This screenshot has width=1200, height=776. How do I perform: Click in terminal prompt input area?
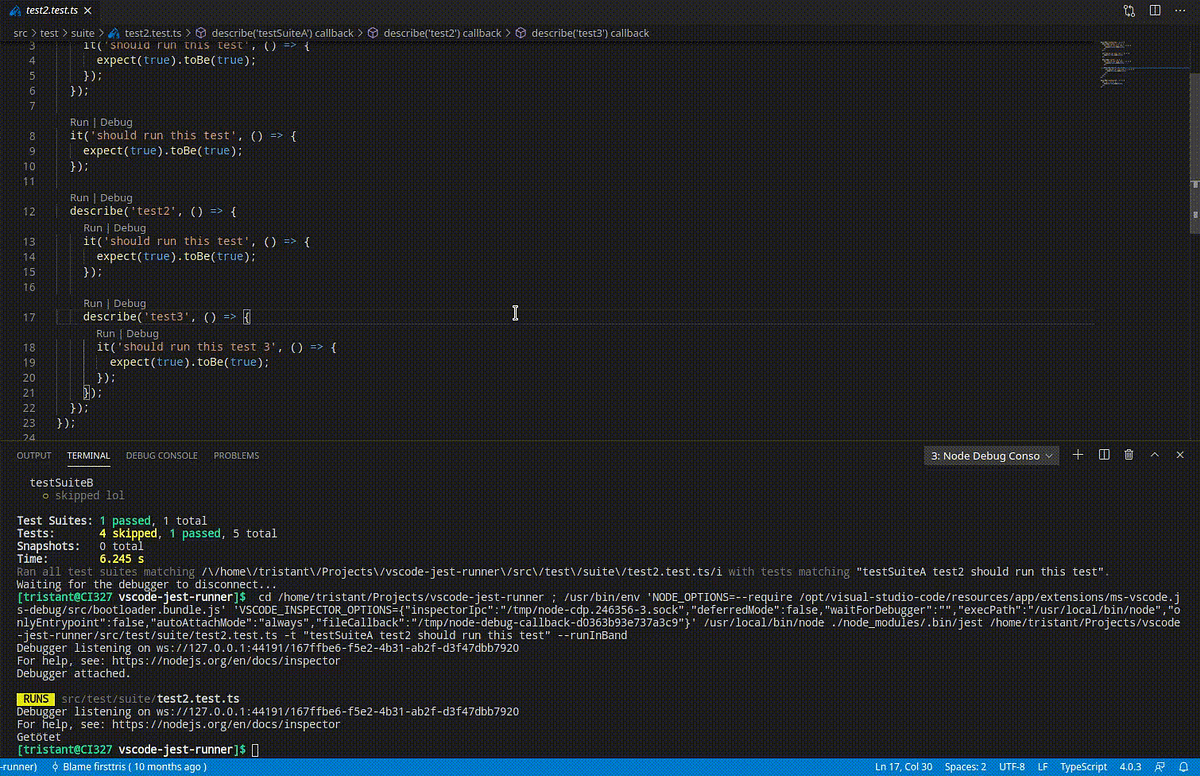click(x=256, y=750)
